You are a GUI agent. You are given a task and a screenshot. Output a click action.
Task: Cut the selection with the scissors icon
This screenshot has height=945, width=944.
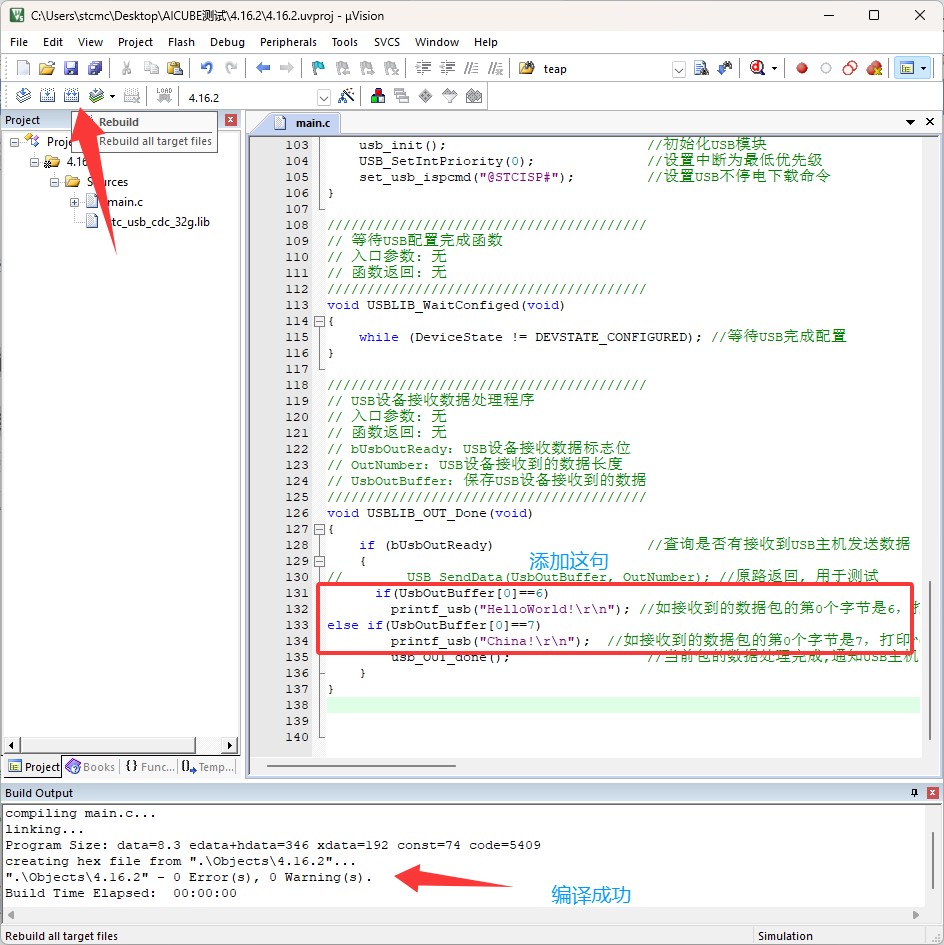point(127,68)
